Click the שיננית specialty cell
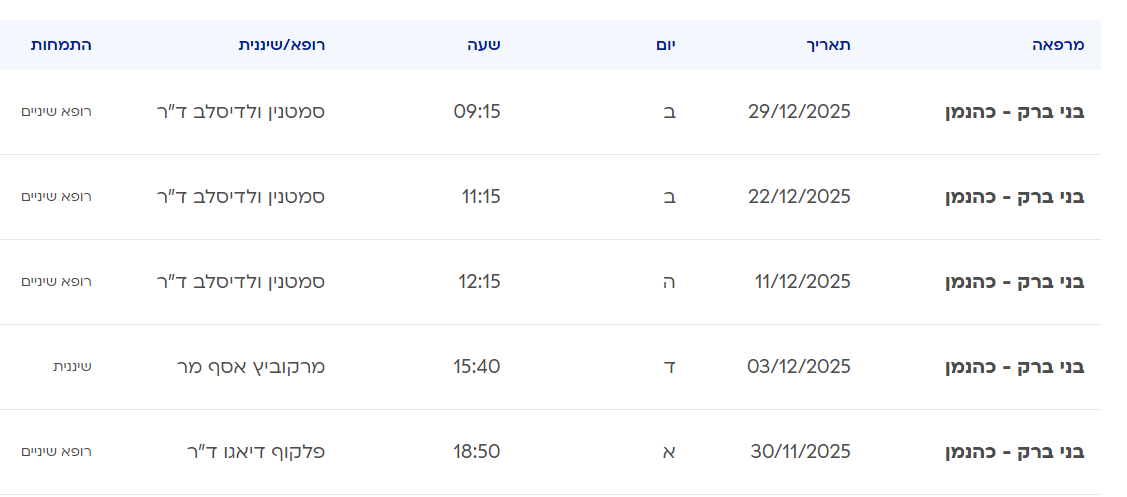The width and height of the screenshot is (1127, 497). (72, 366)
